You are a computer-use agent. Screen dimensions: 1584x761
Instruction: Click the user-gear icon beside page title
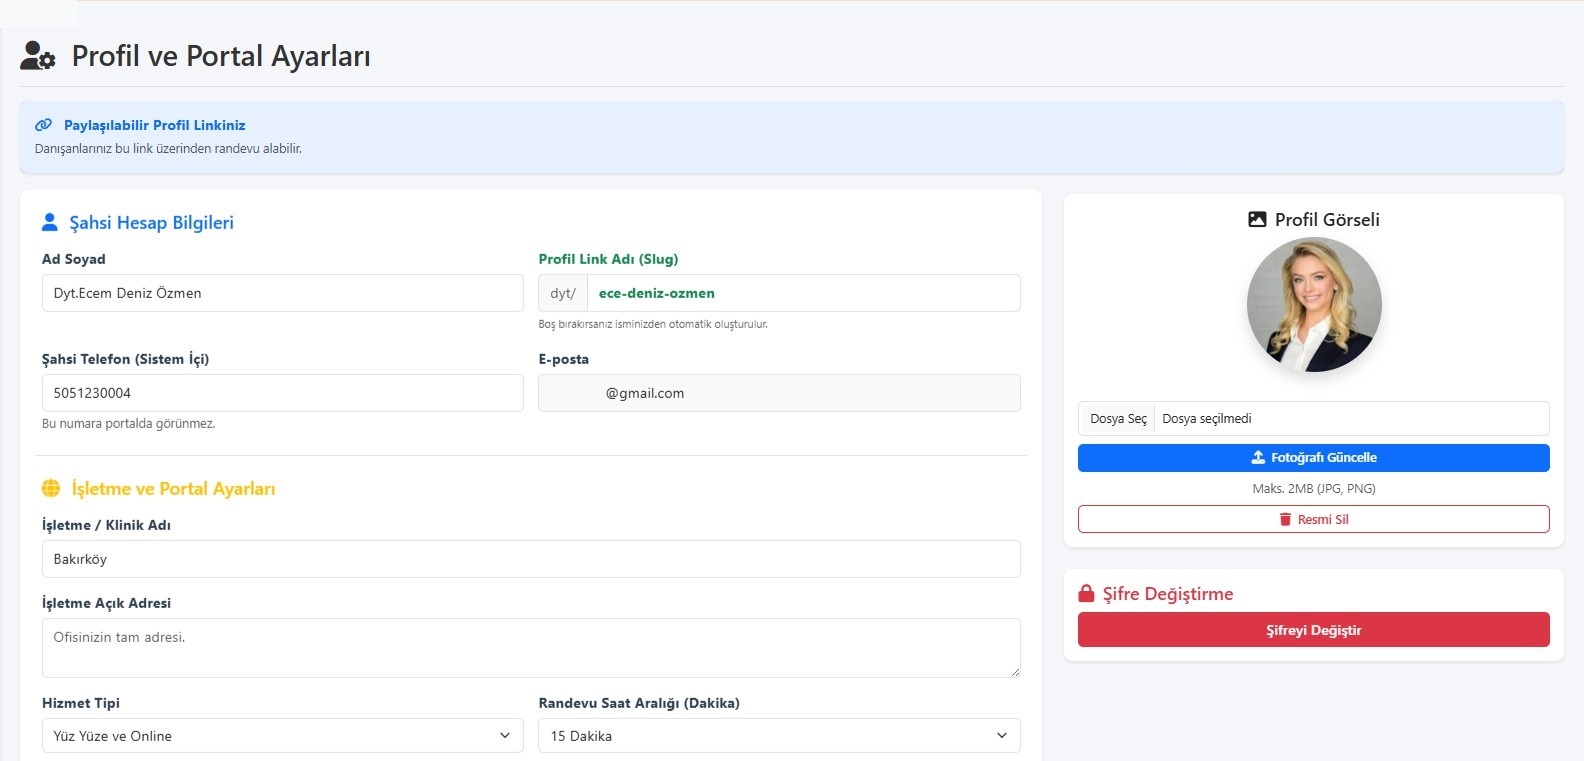(37, 56)
